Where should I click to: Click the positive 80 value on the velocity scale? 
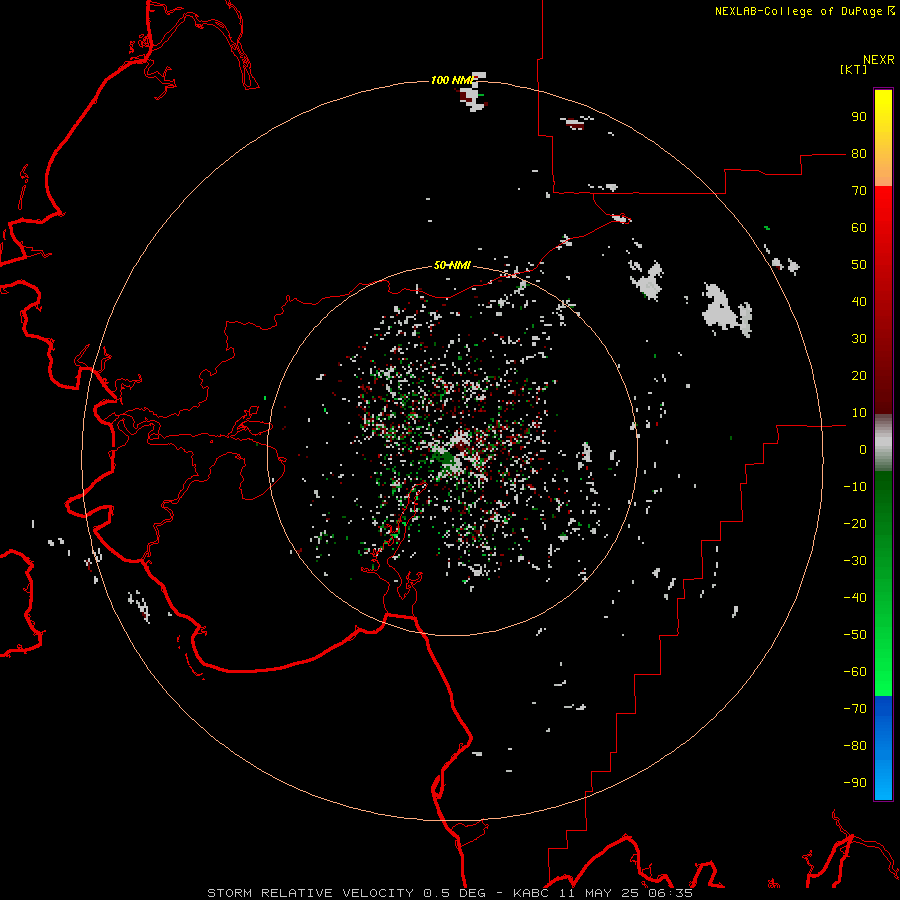859,154
